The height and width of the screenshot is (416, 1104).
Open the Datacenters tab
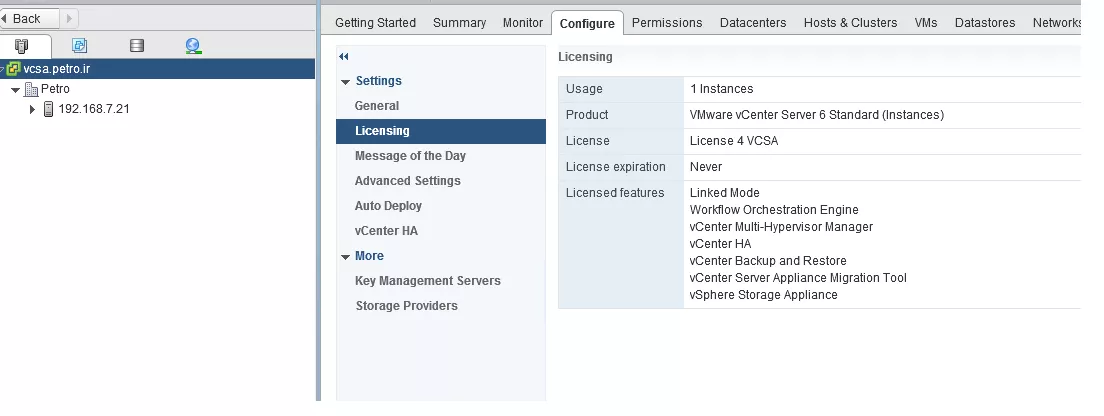click(753, 23)
